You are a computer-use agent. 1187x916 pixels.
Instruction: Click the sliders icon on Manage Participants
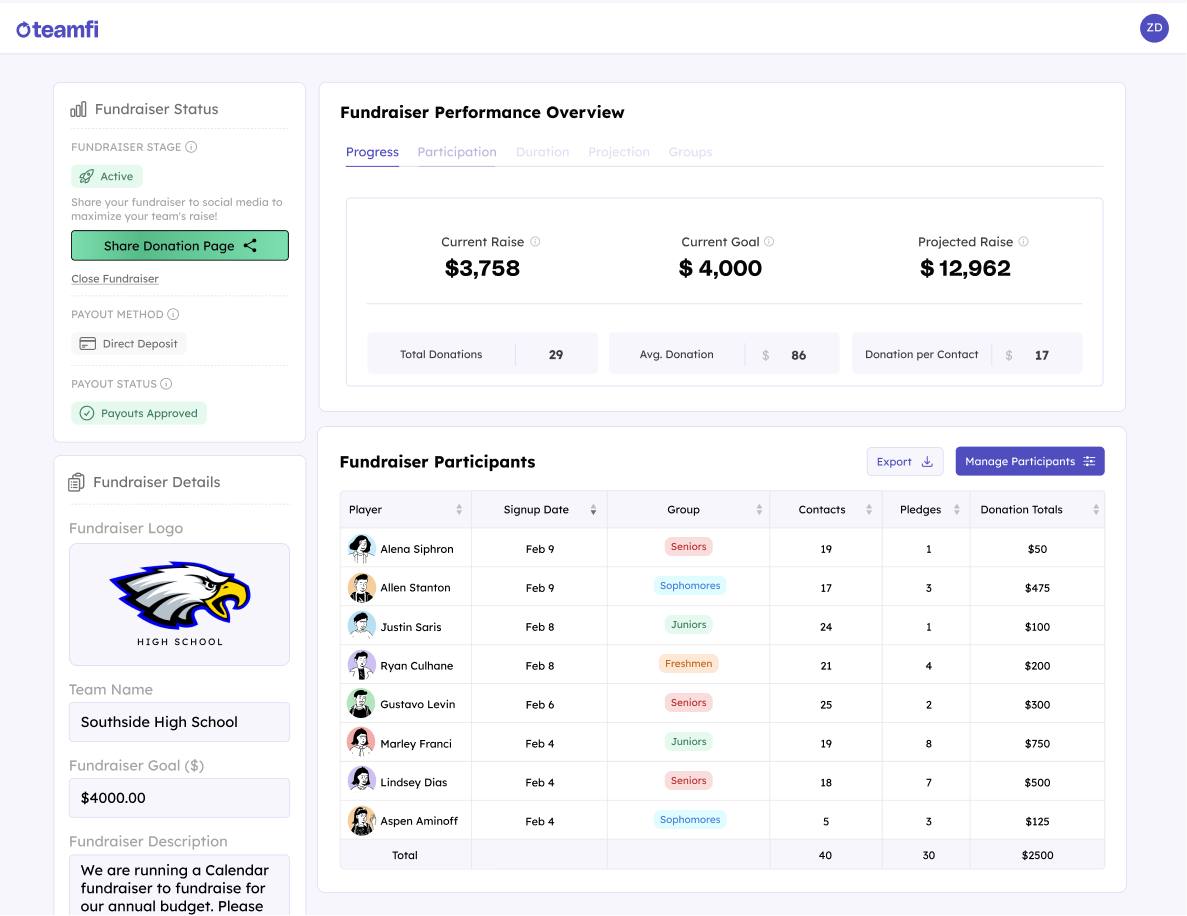(x=1088, y=461)
